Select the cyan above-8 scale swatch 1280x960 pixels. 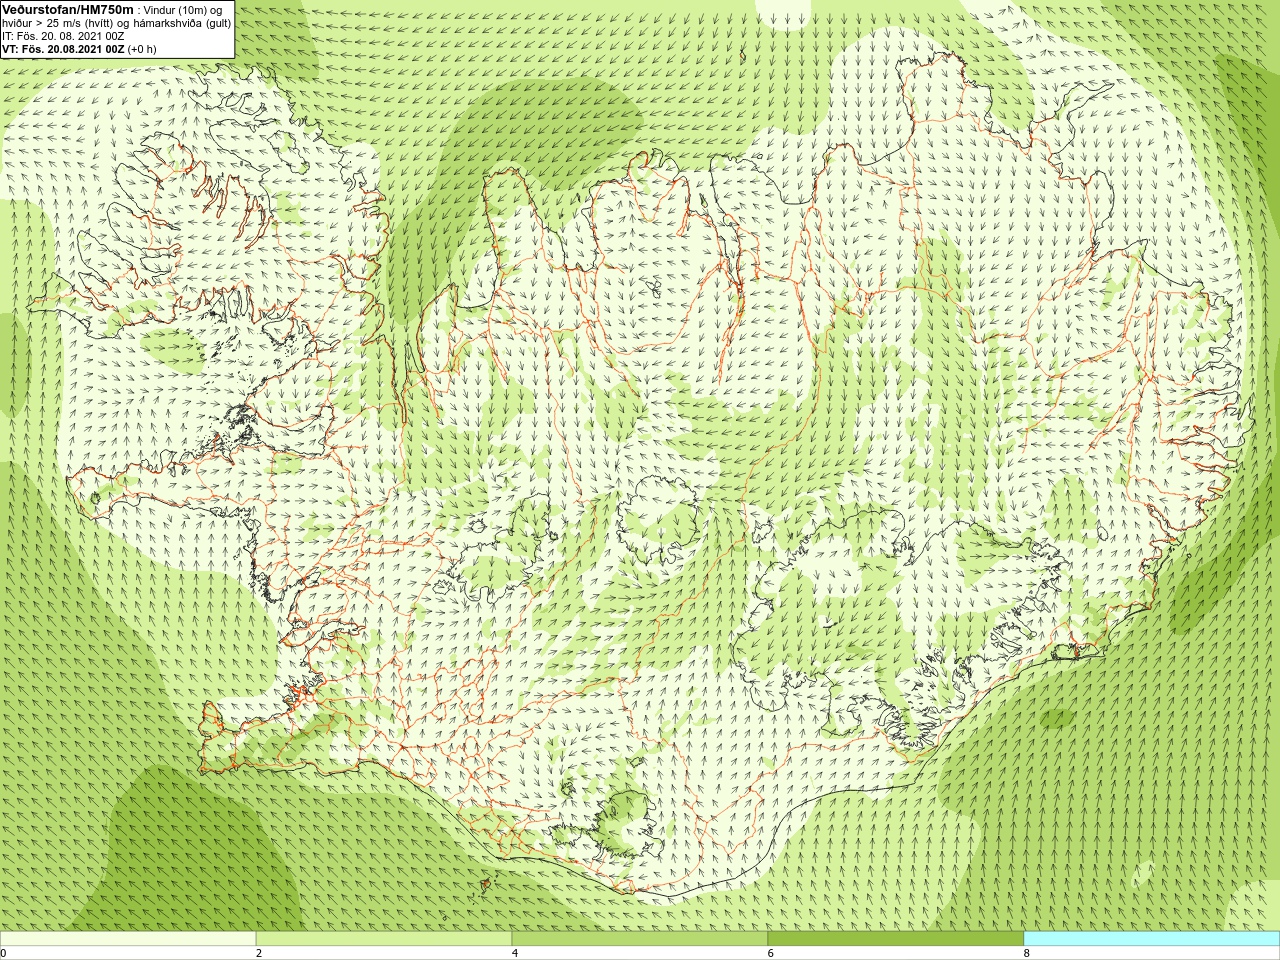pyautogui.click(x=1152, y=939)
